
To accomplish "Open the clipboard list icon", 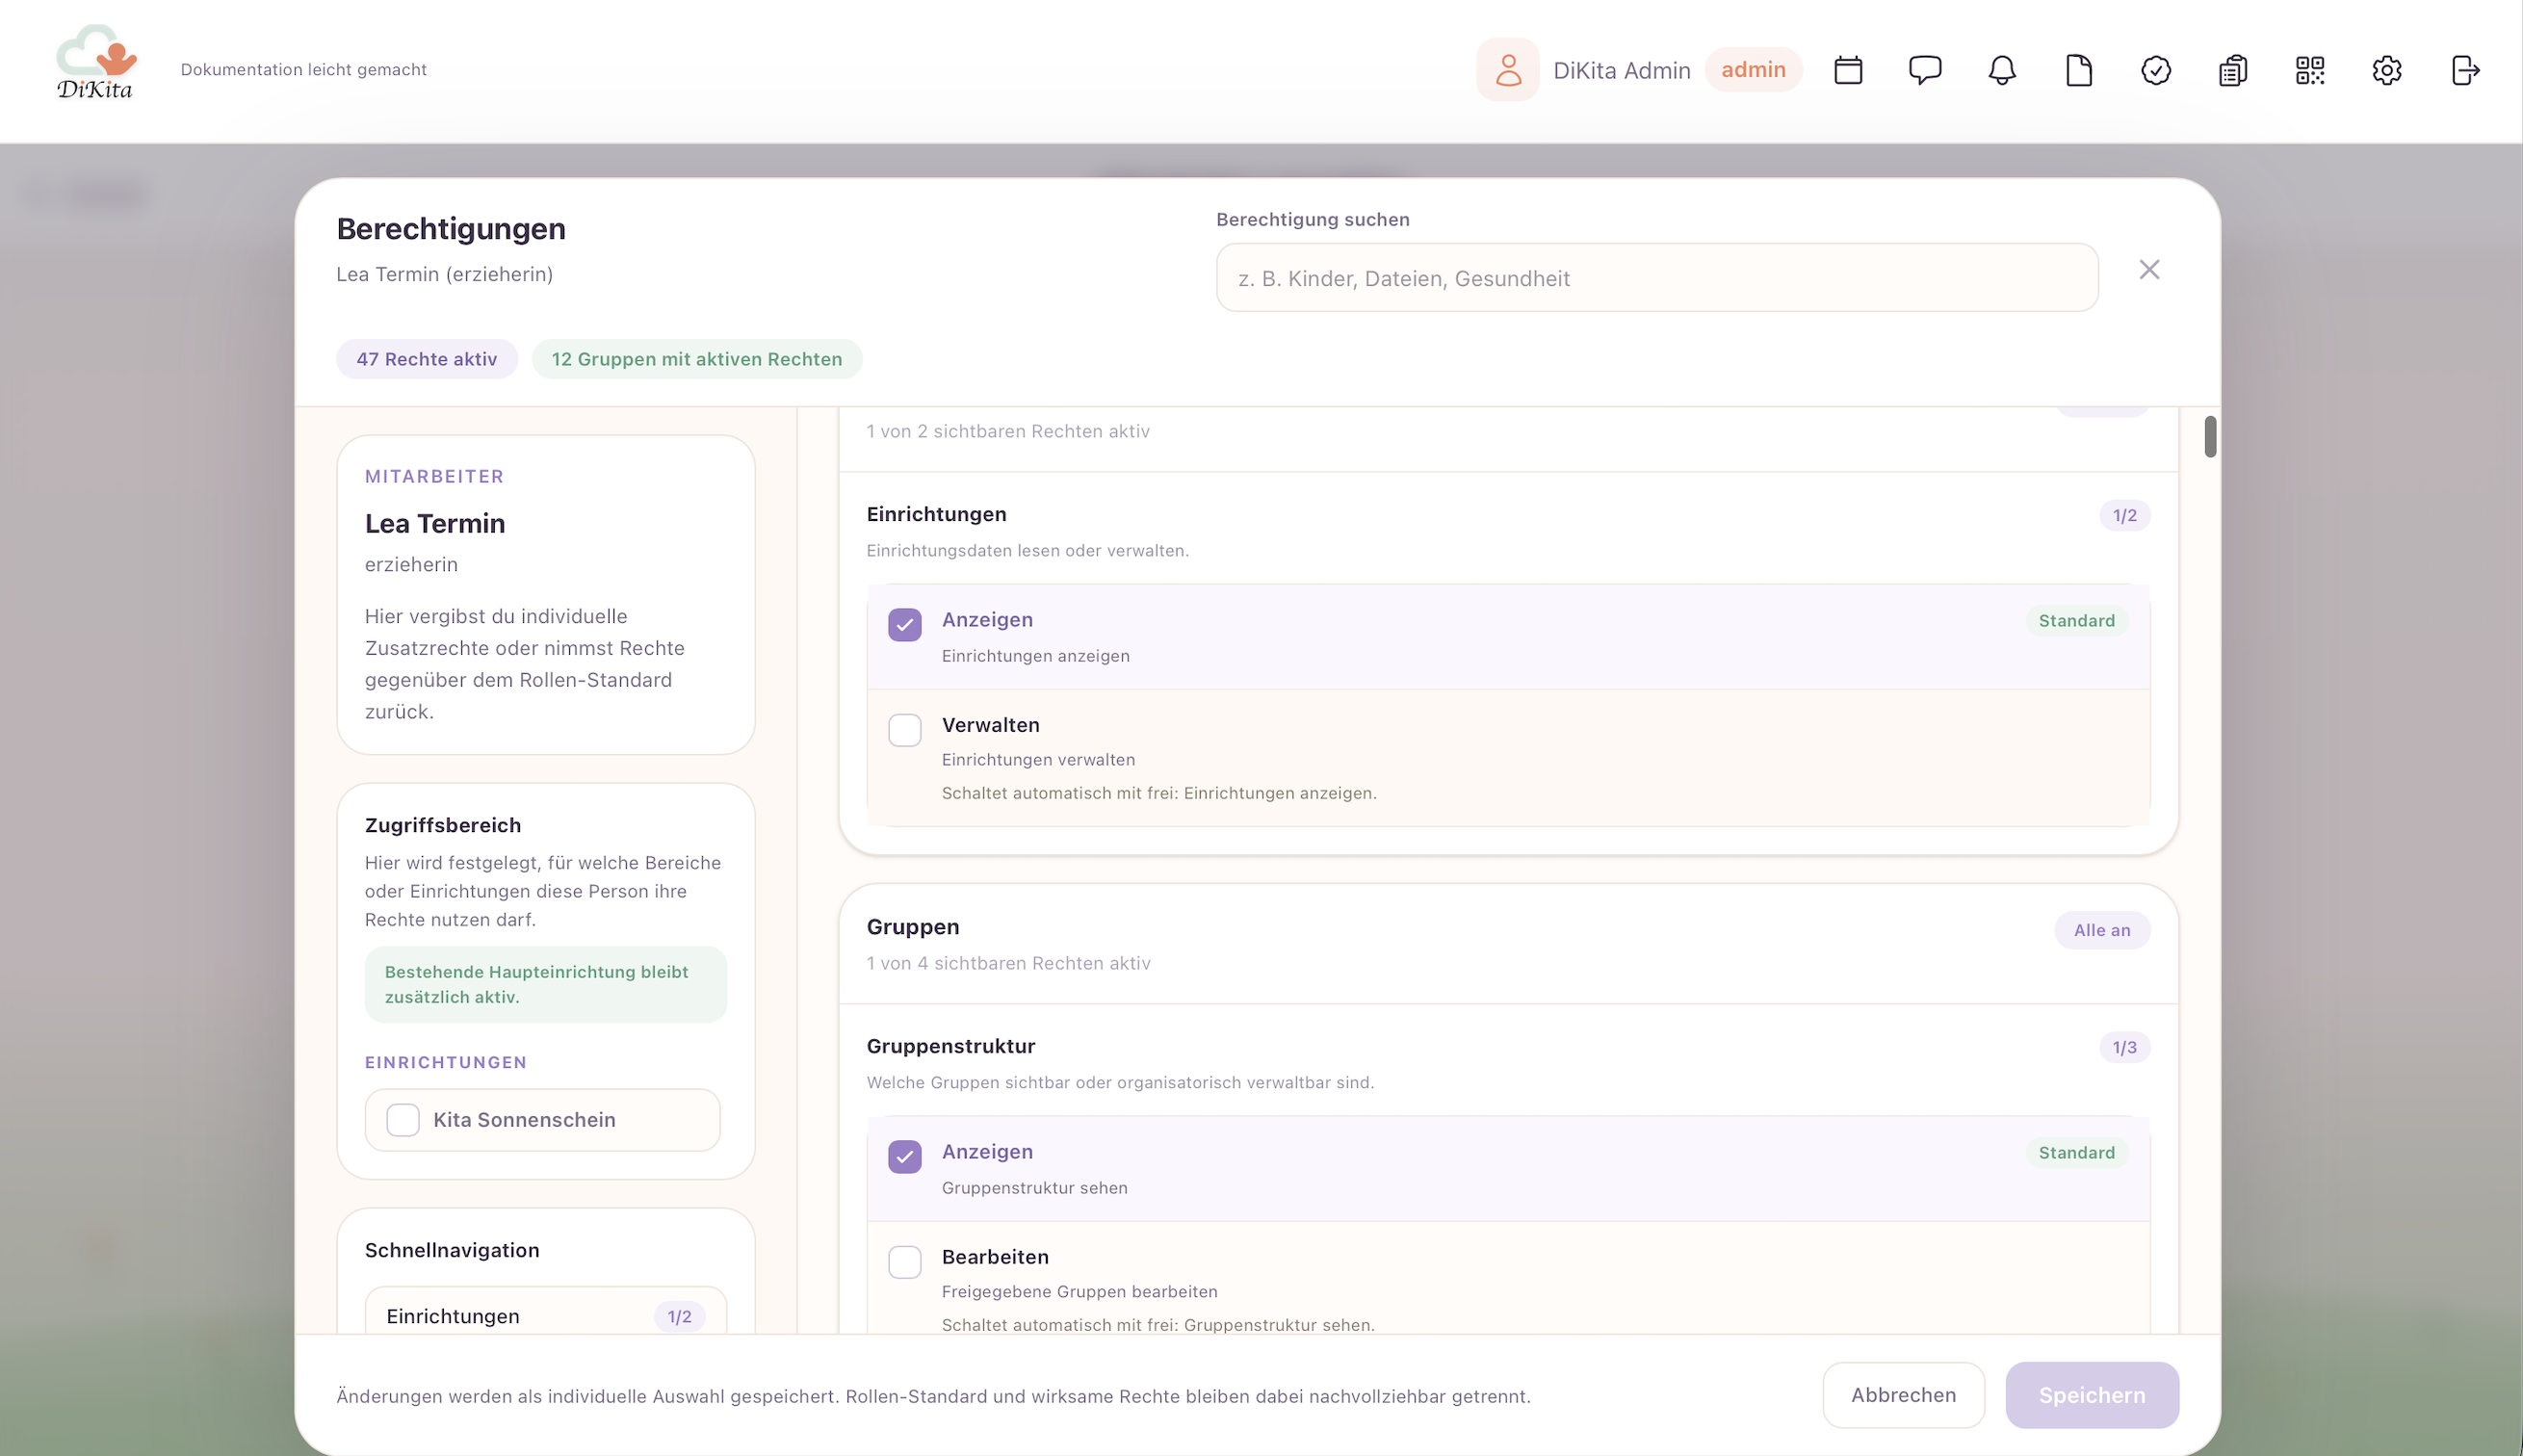I will point(2233,70).
